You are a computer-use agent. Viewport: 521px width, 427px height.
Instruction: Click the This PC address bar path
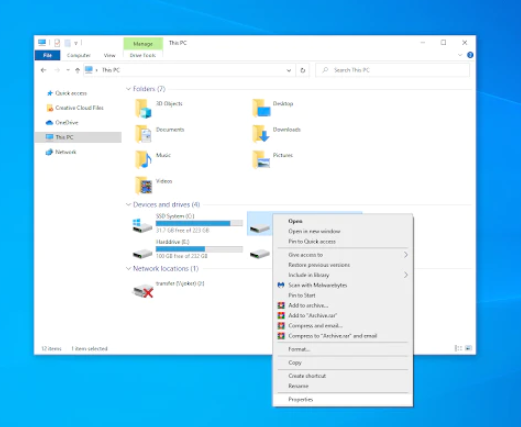coord(111,70)
